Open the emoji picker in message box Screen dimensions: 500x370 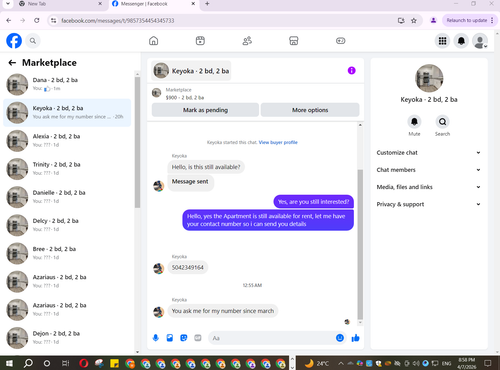click(340, 338)
